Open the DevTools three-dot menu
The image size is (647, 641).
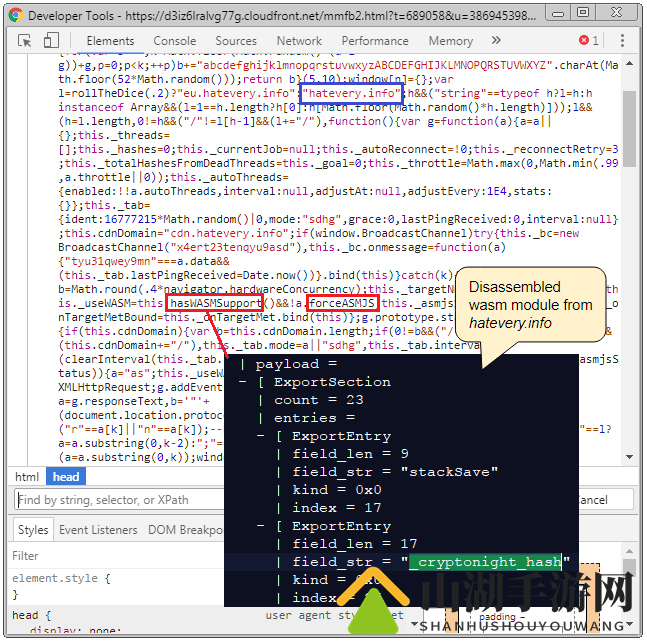(x=622, y=40)
